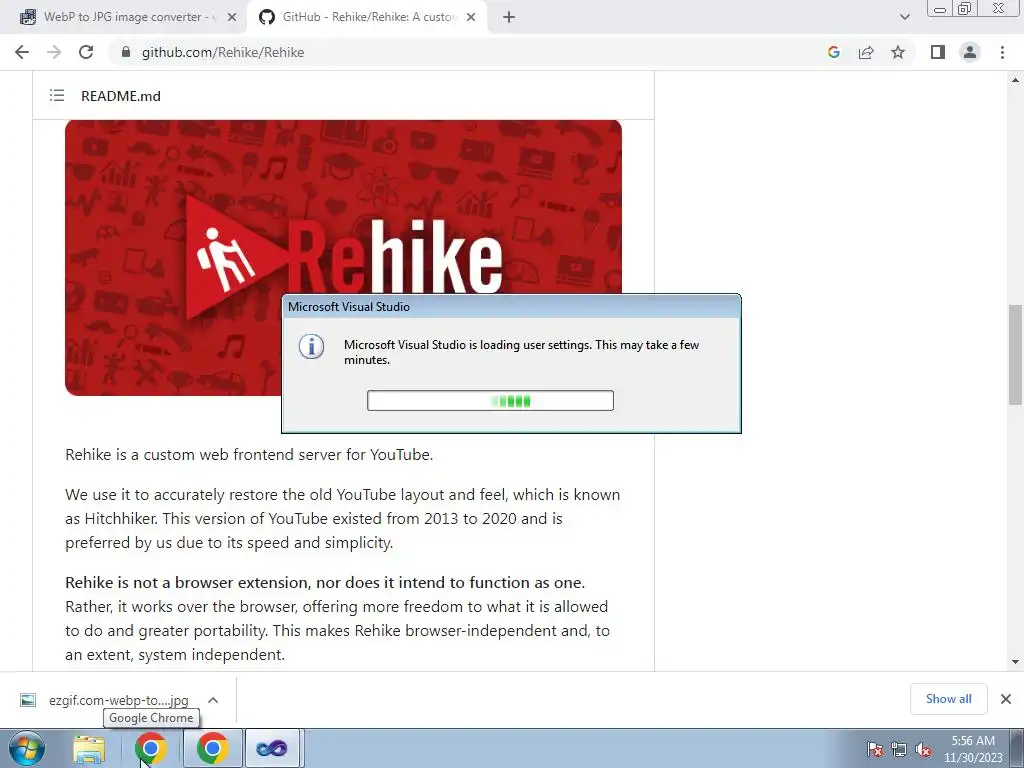This screenshot has width=1024, height=768.
Task: Click the browser forward arrow
Action: (x=54, y=52)
